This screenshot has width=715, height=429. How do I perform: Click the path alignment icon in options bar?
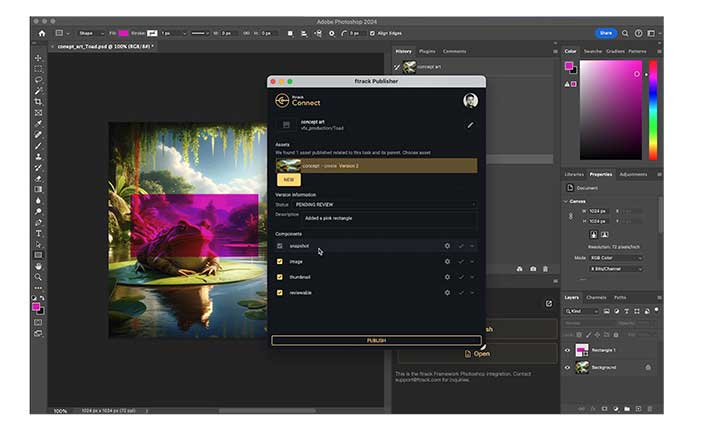coord(304,33)
